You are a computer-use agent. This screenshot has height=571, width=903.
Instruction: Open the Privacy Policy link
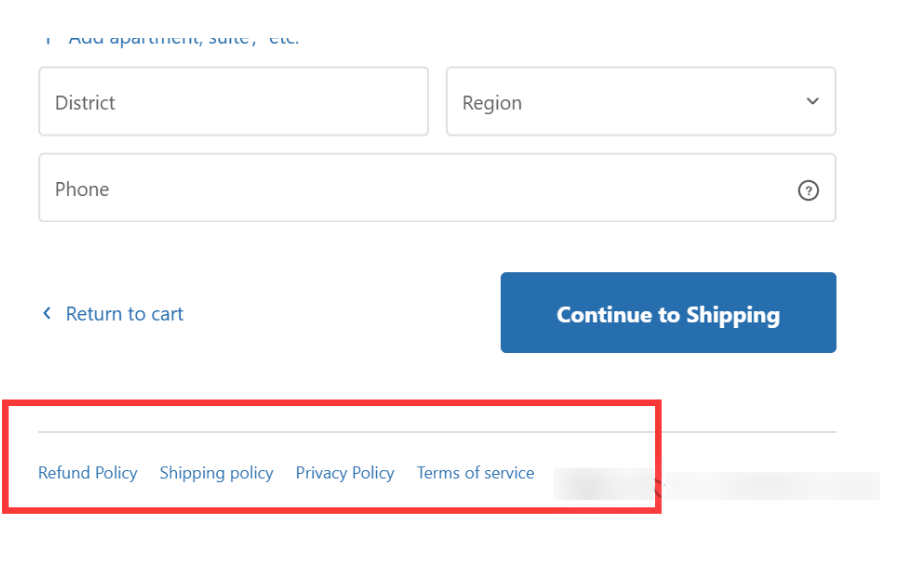[345, 473]
